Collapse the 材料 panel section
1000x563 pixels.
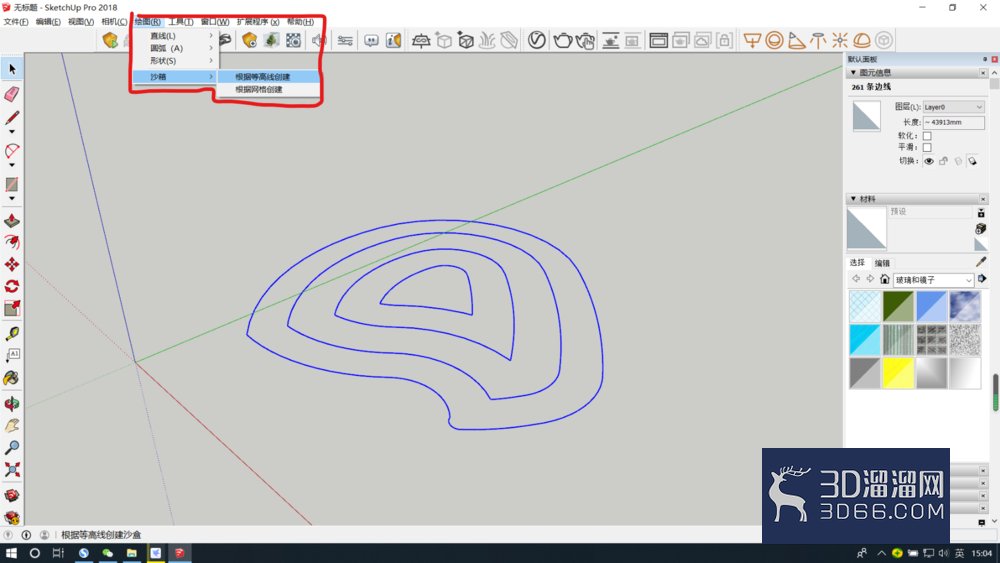853,199
